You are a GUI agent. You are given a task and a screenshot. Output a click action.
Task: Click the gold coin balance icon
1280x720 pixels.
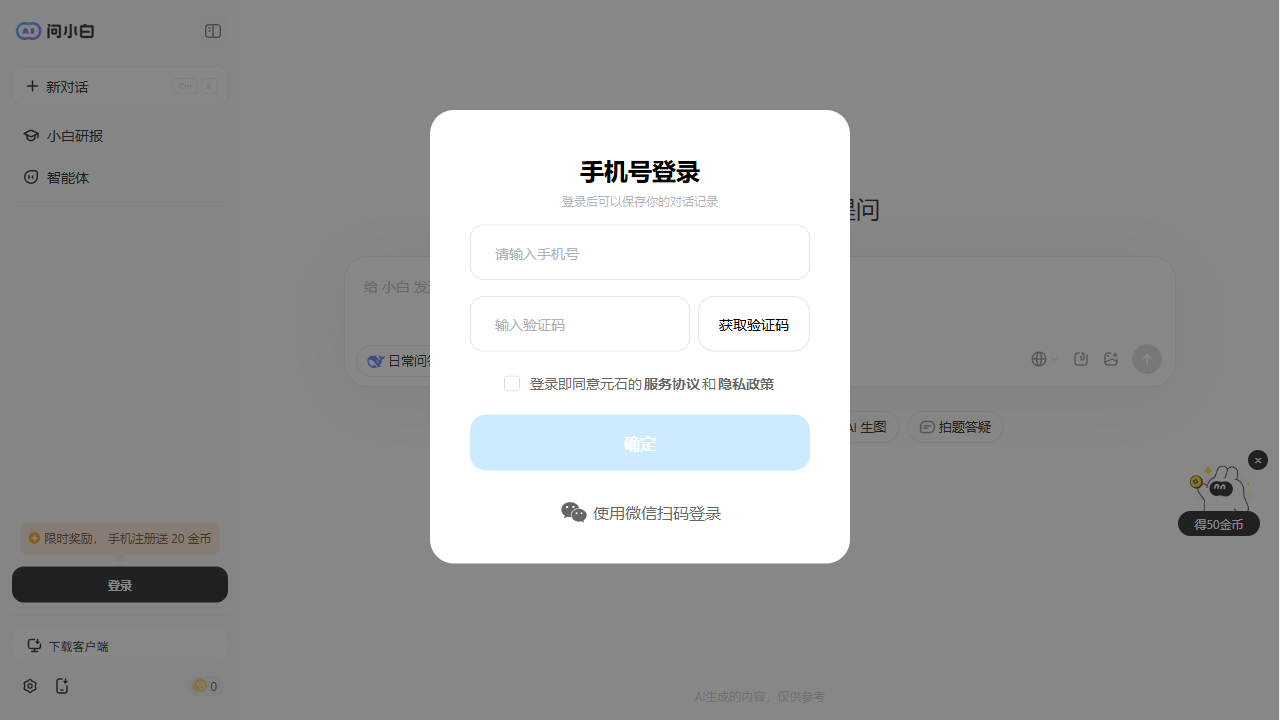coord(200,686)
